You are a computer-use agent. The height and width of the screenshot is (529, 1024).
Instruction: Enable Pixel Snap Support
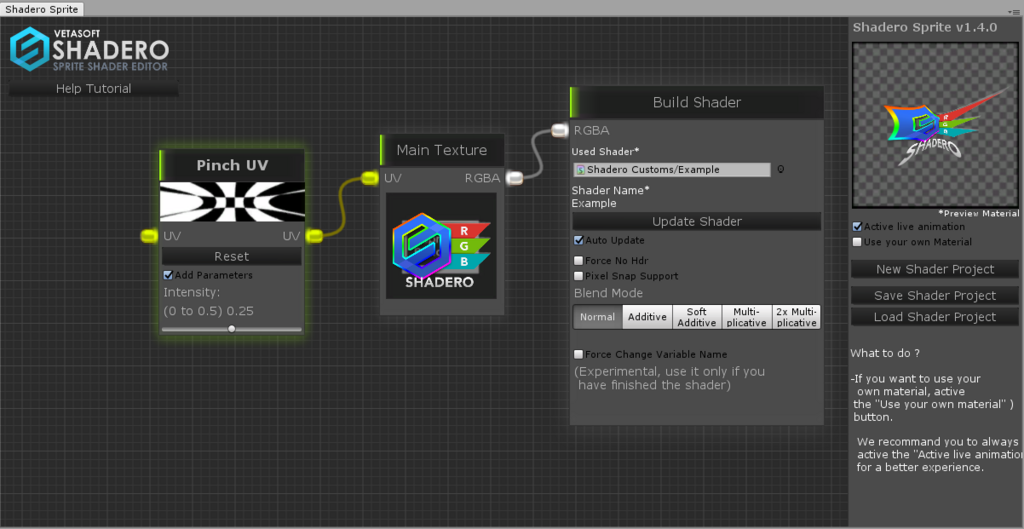click(578, 276)
